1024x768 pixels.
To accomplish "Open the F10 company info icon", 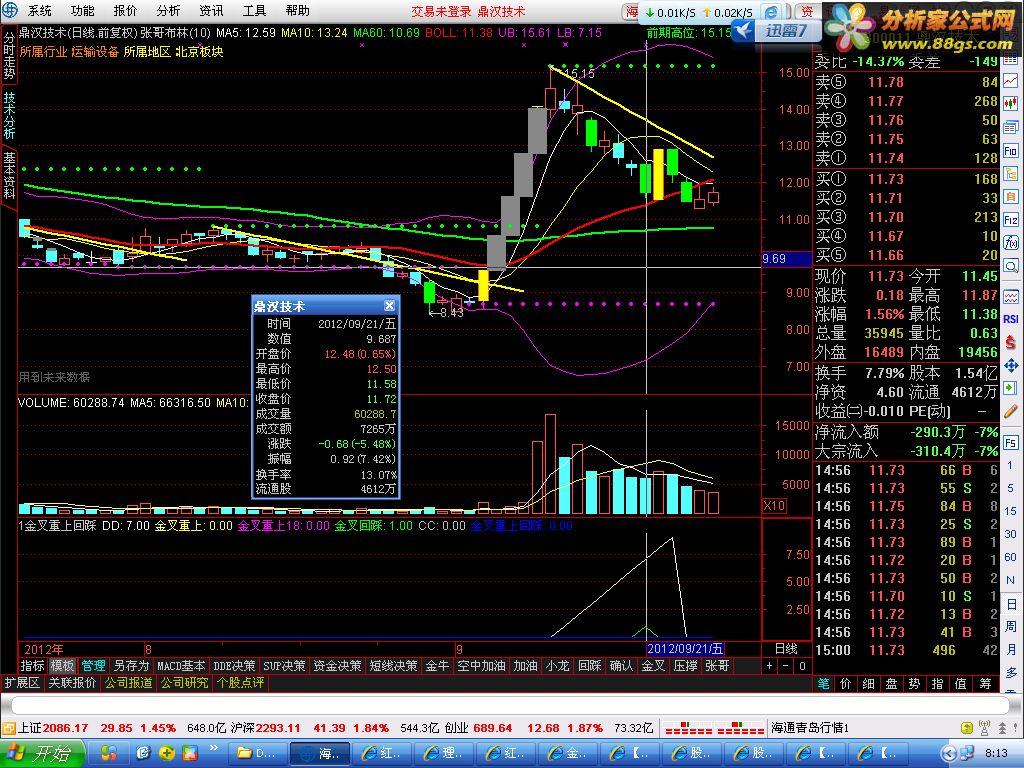I will pyautogui.click(x=1010, y=150).
